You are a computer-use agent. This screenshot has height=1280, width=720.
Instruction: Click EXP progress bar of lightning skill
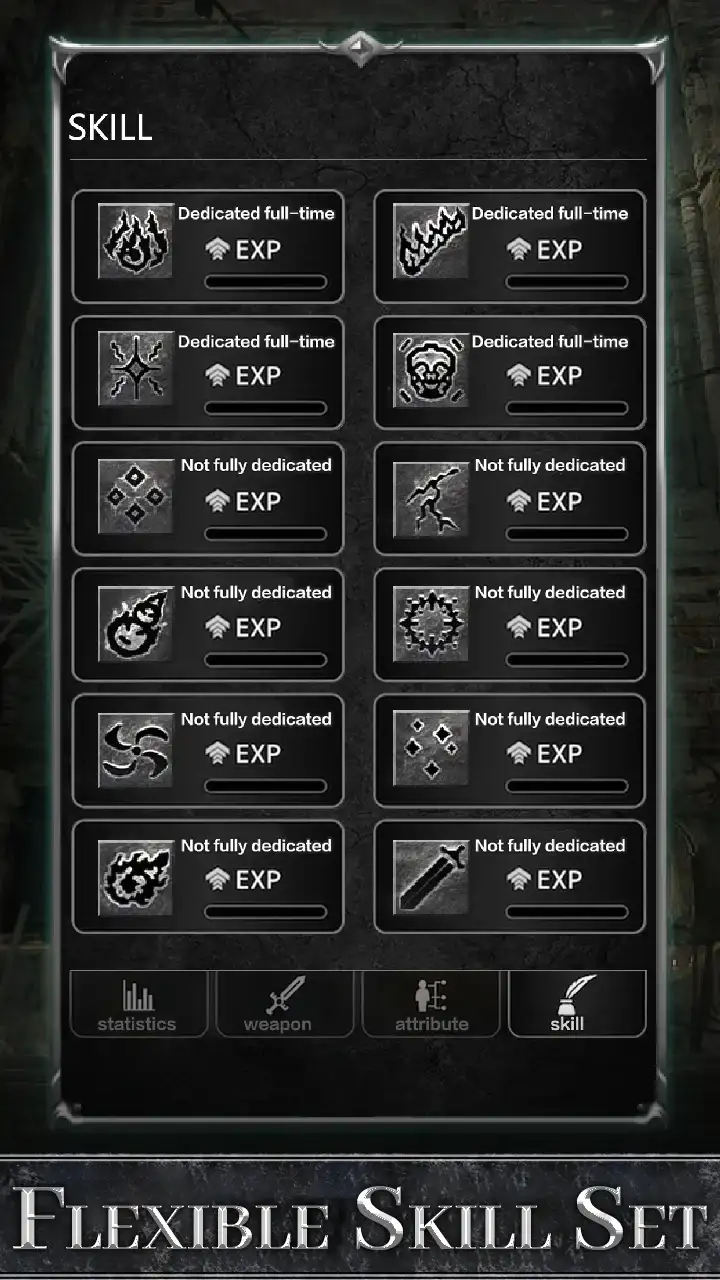point(567,534)
